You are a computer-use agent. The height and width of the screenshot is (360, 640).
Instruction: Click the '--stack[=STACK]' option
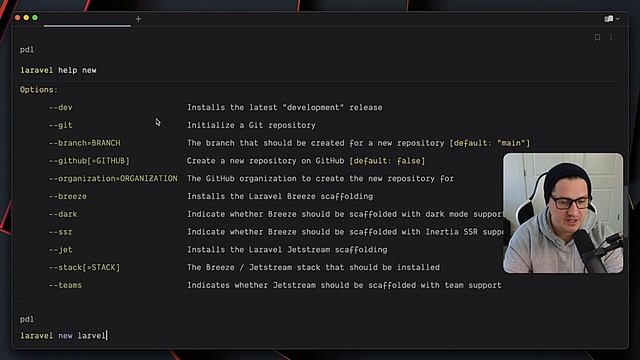coord(84,267)
